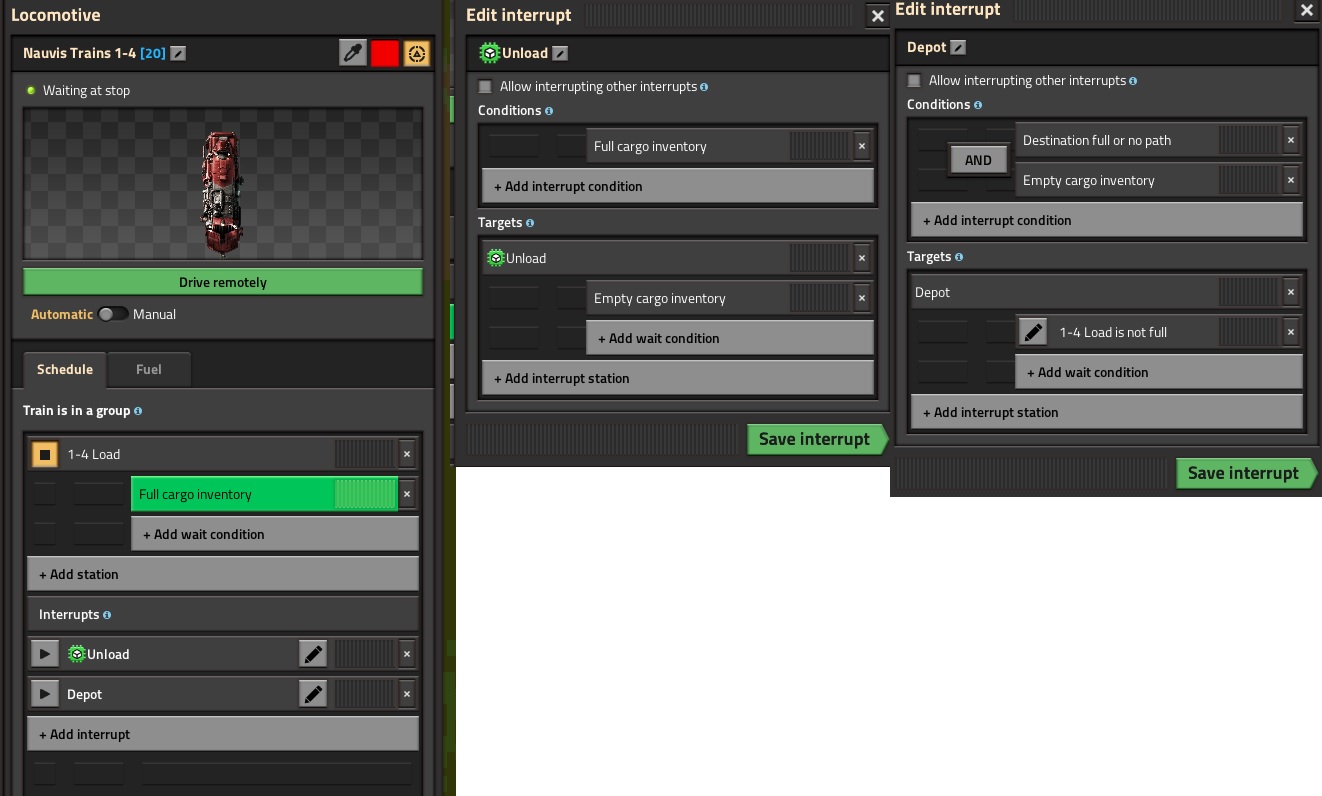
Task: Save the Depot interrupt
Action: click(x=1246, y=473)
